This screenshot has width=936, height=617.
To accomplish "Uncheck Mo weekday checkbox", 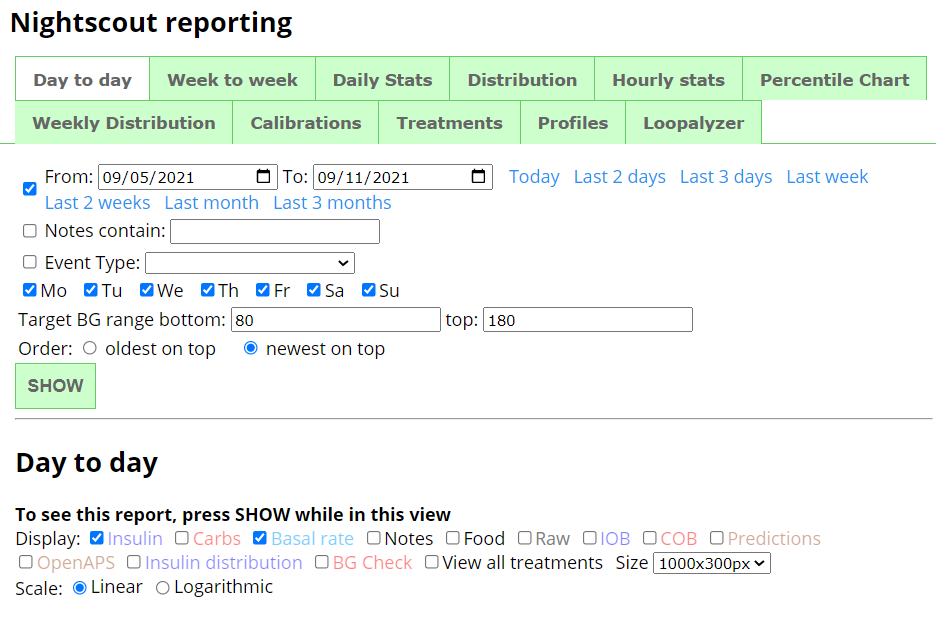I will point(30,290).
